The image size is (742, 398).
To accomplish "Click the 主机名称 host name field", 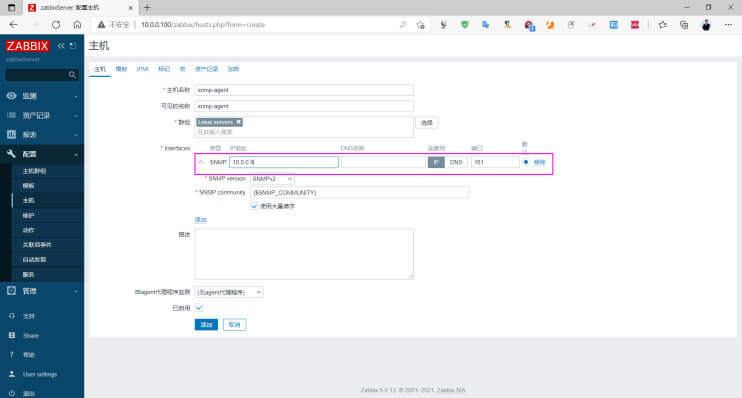I will pyautogui.click(x=304, y=90).
